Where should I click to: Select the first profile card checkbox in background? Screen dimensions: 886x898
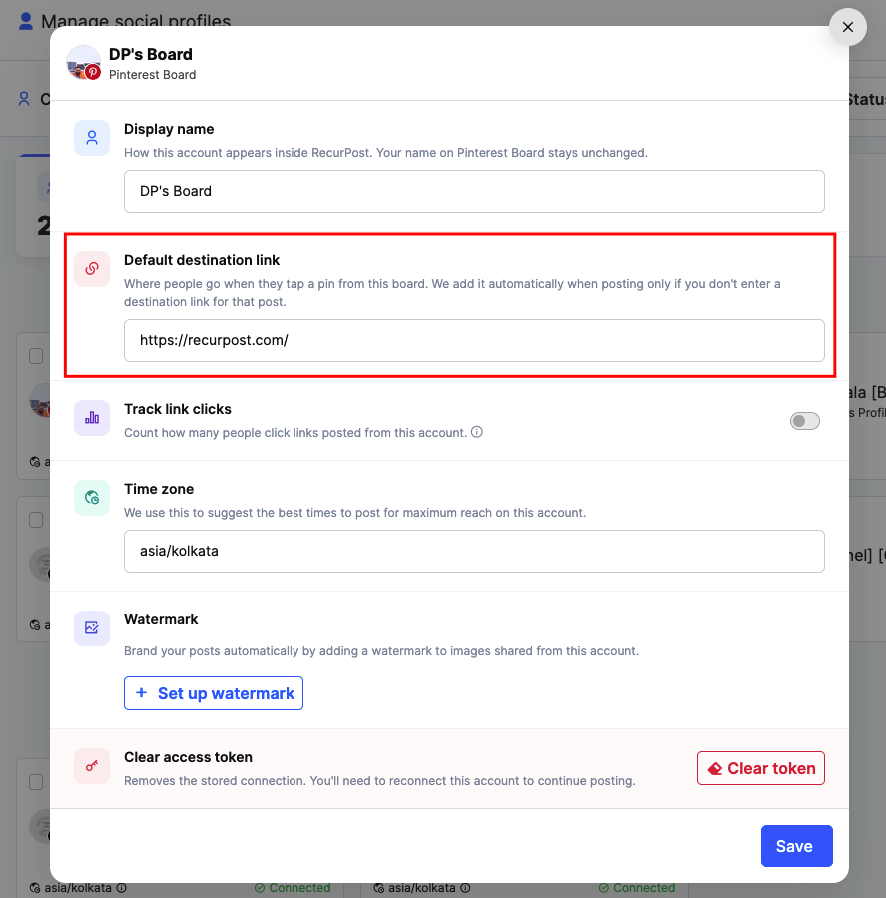(x=36, y=356)
